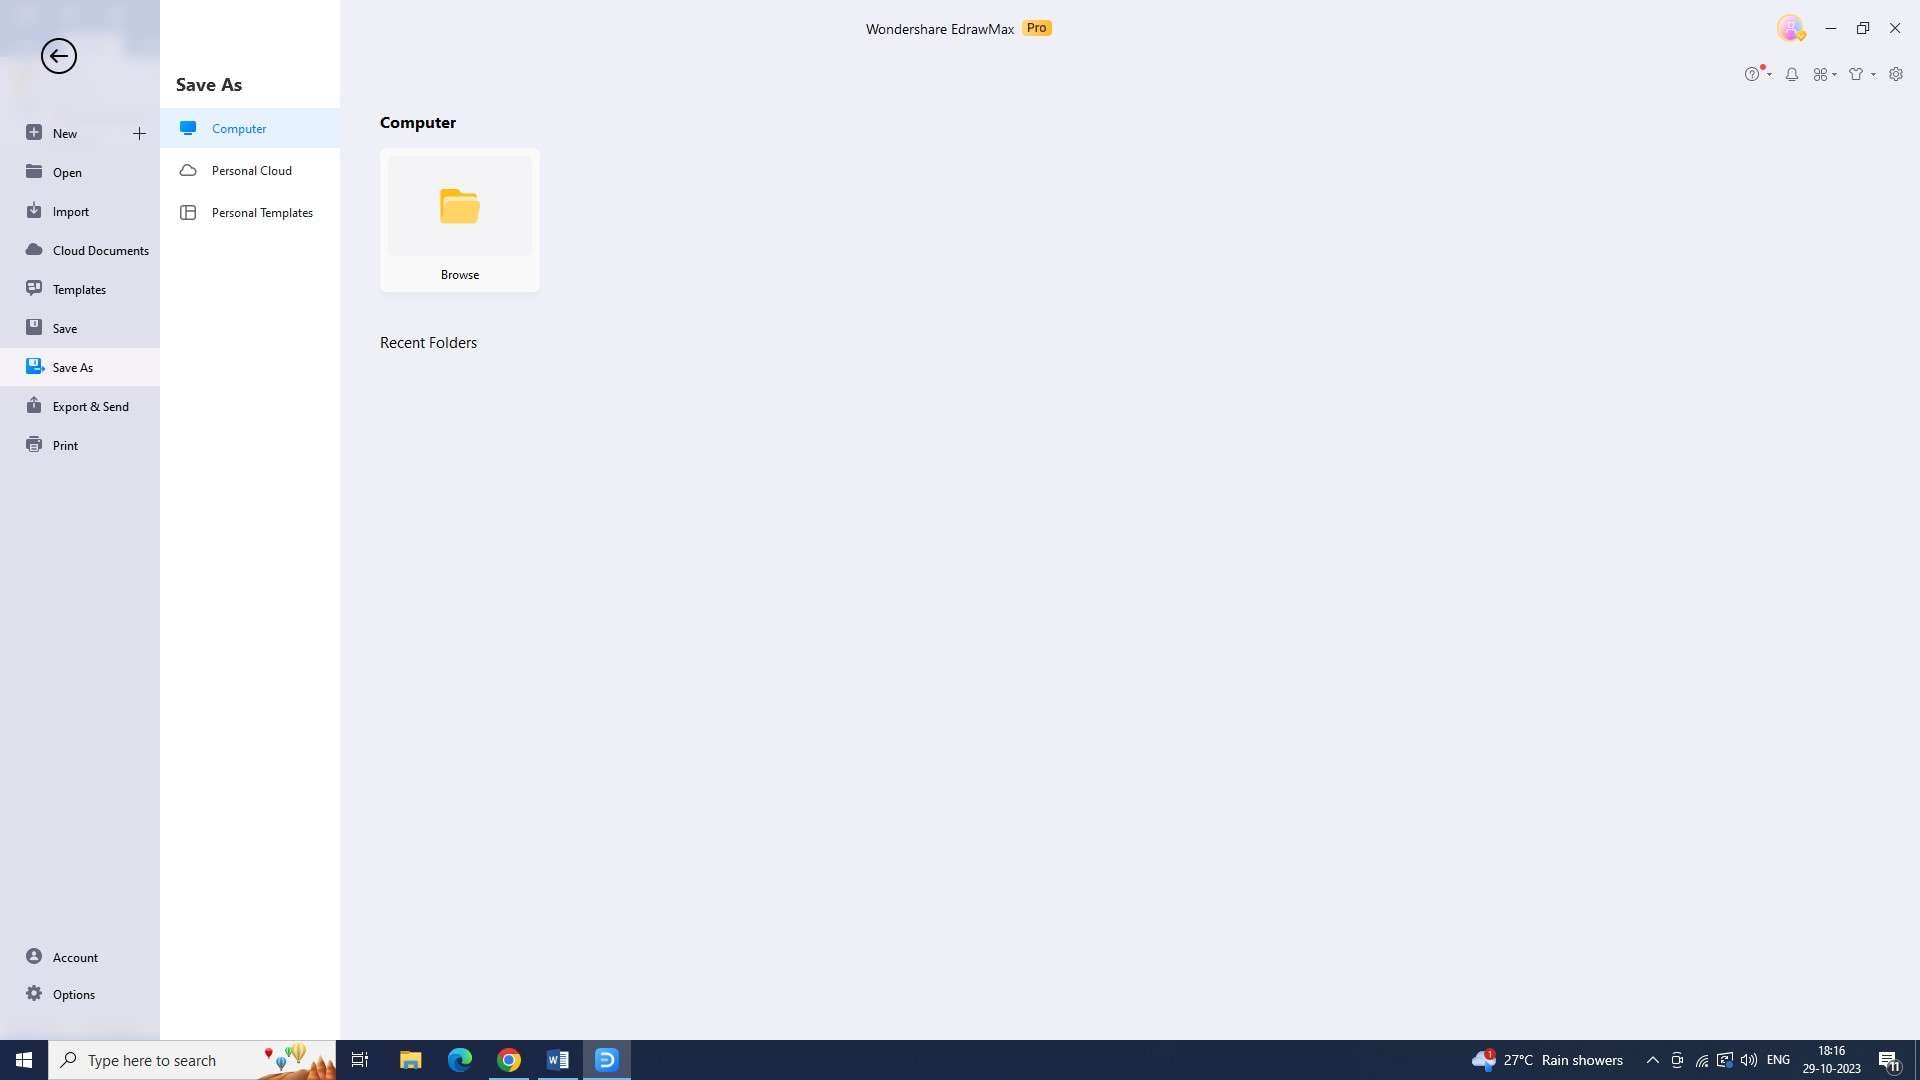Select the Import icon
Viewport: 1920px width, 1080px height.
click(x=34, y=210)
